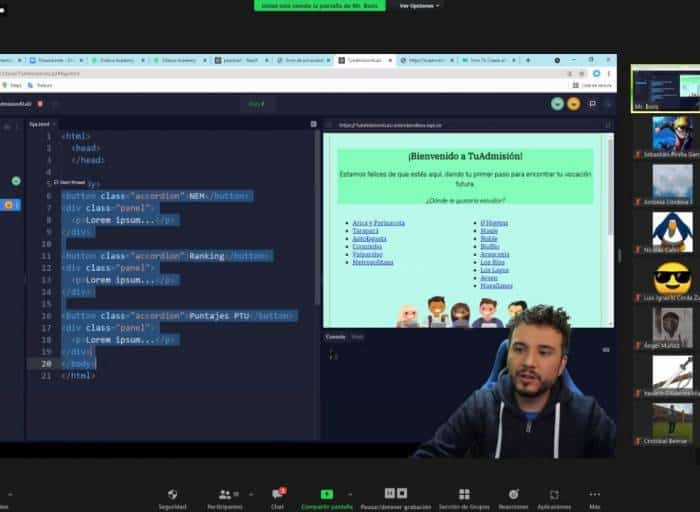The width and height of the screenshot is (700, 512).
Task: Click the preview pane vertical scrollbar
Action: click(610, 185)
